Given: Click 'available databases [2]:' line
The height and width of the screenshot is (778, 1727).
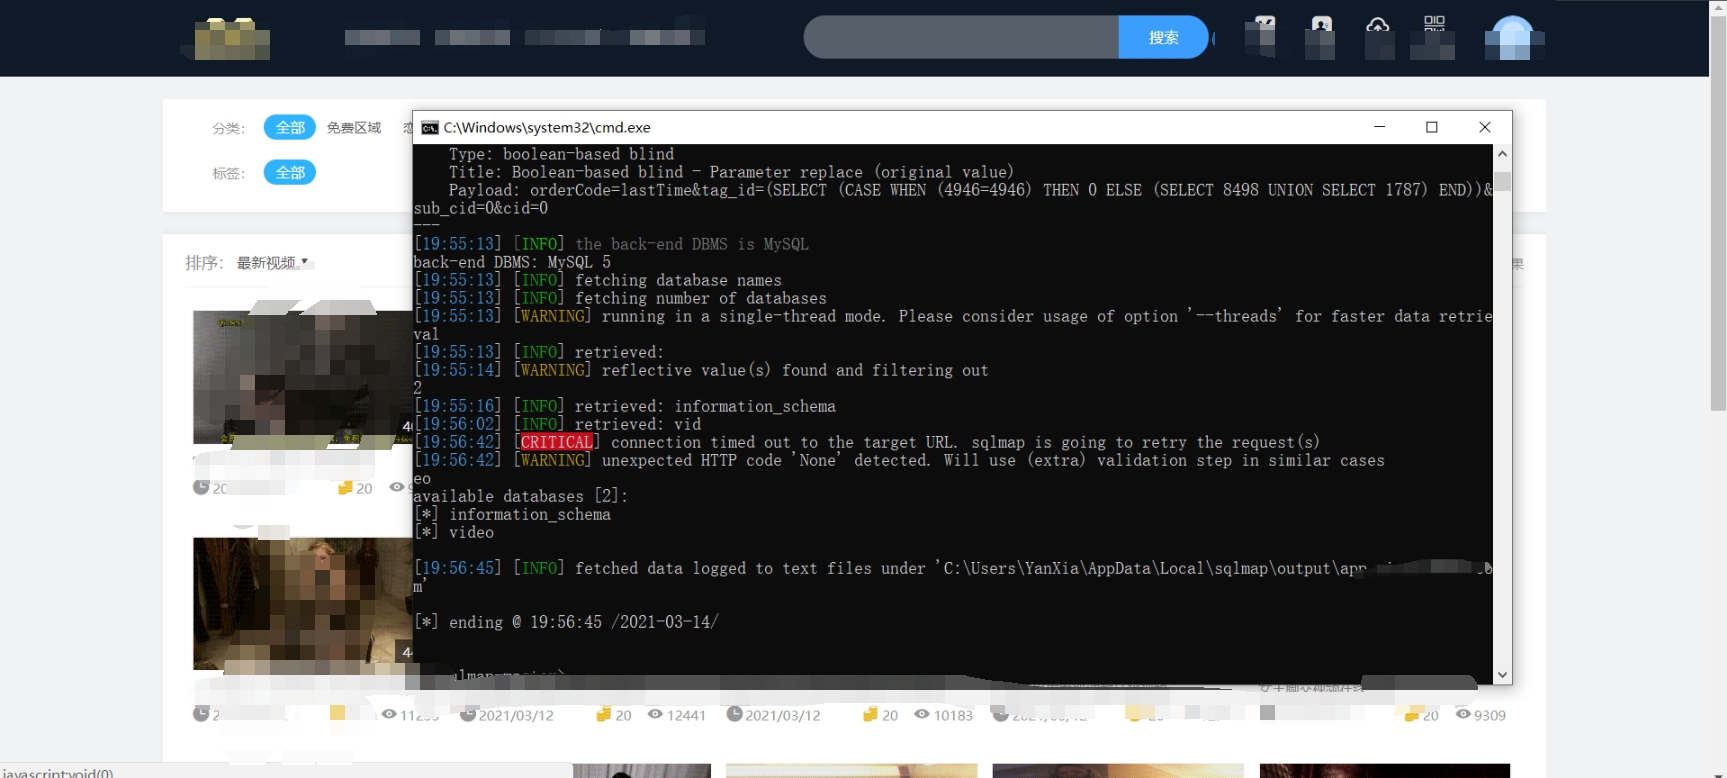Looking at the screenshot, I should coord(521,496).
